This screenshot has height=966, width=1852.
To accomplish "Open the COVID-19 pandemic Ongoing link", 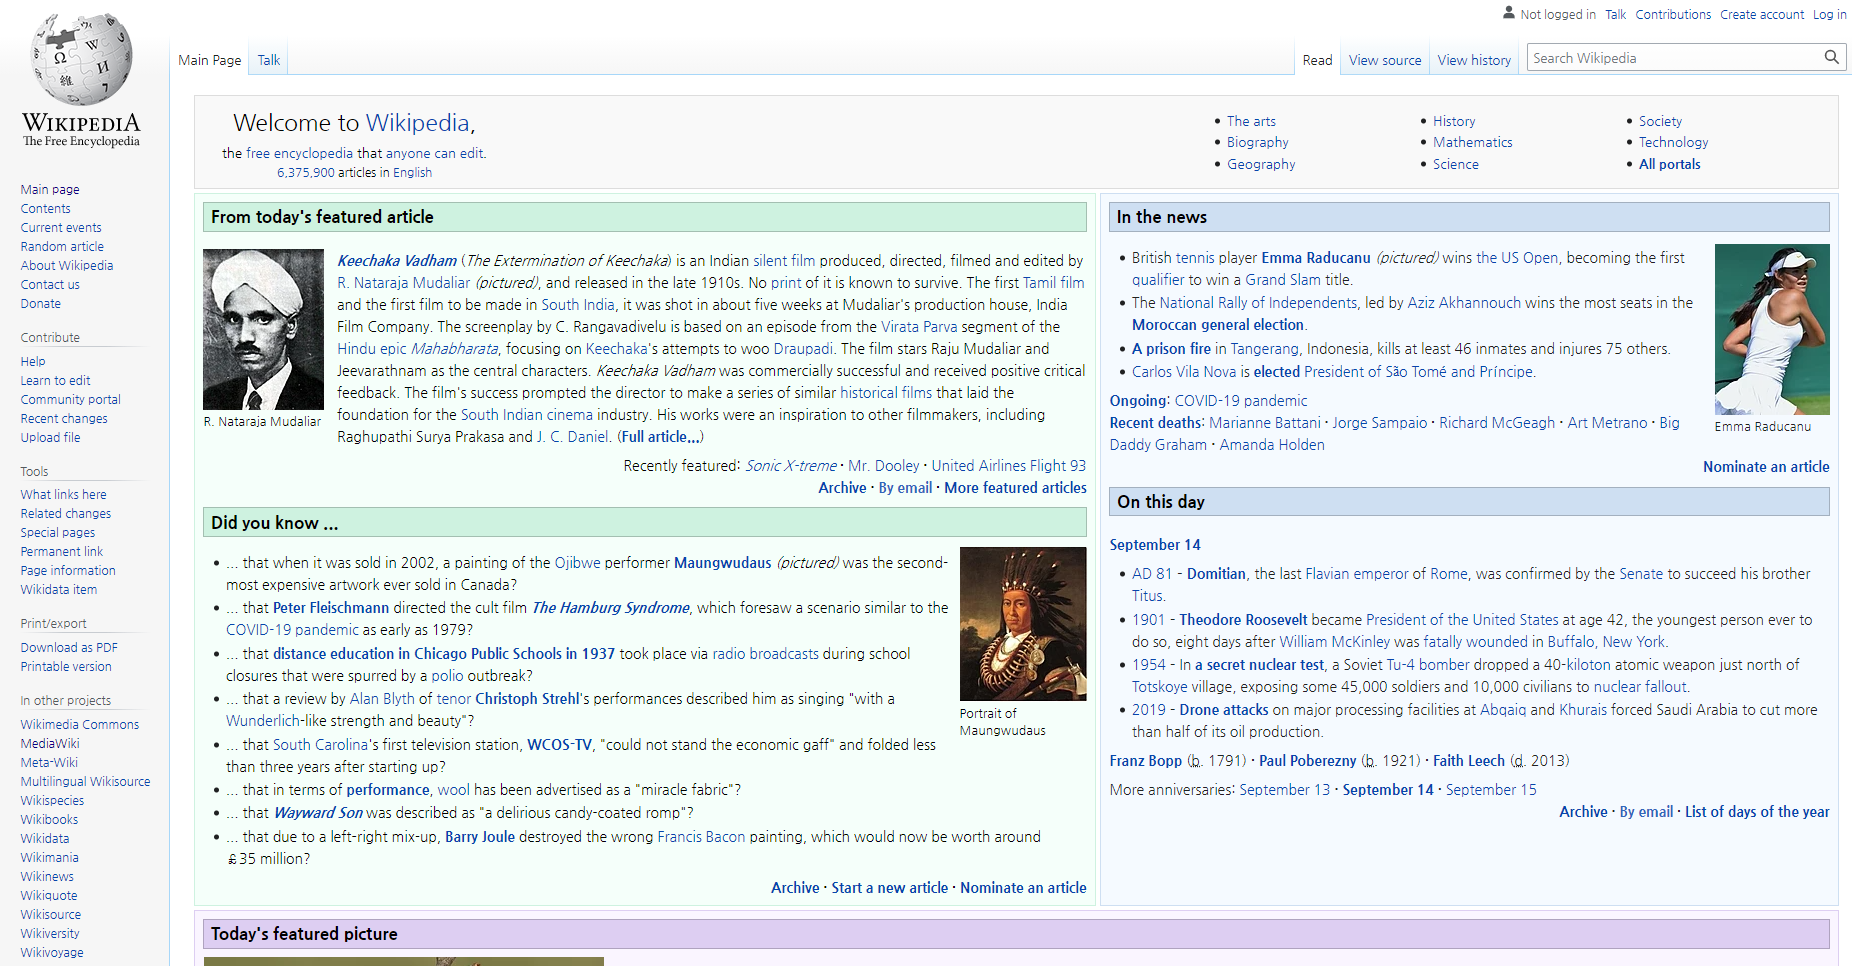I will tap(1240, 400).
